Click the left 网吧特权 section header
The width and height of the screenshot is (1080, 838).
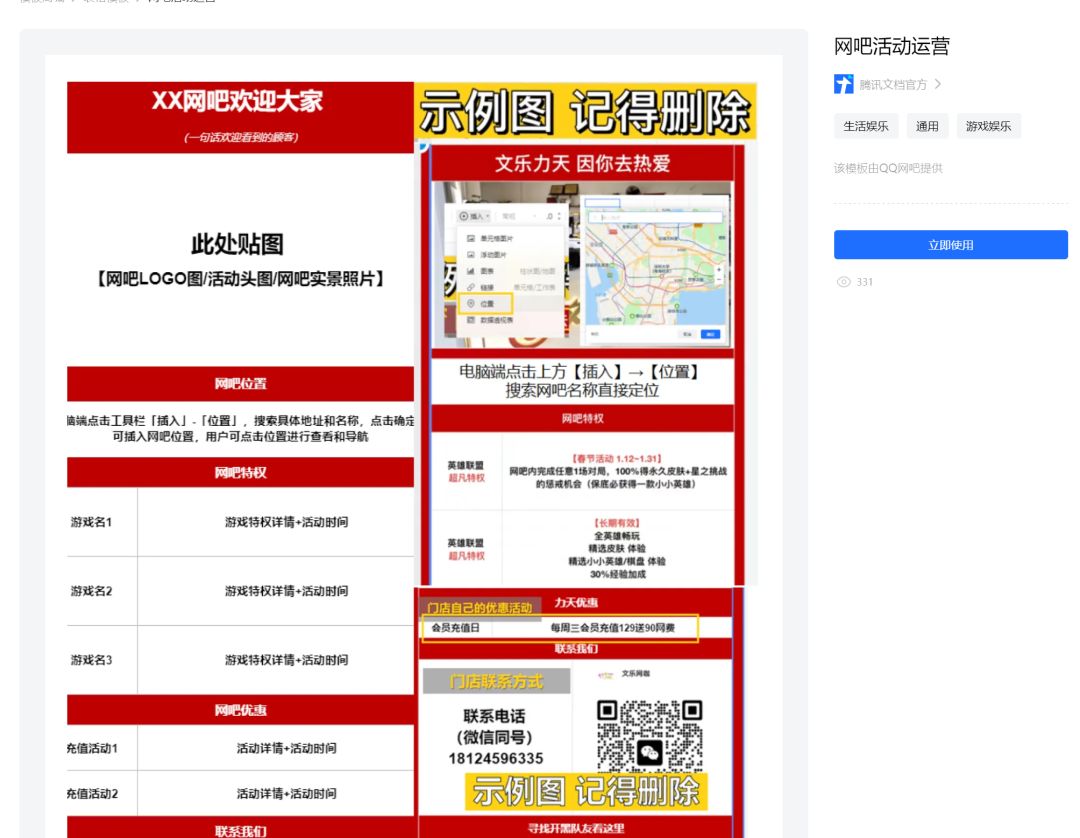[x=240, y=472]
